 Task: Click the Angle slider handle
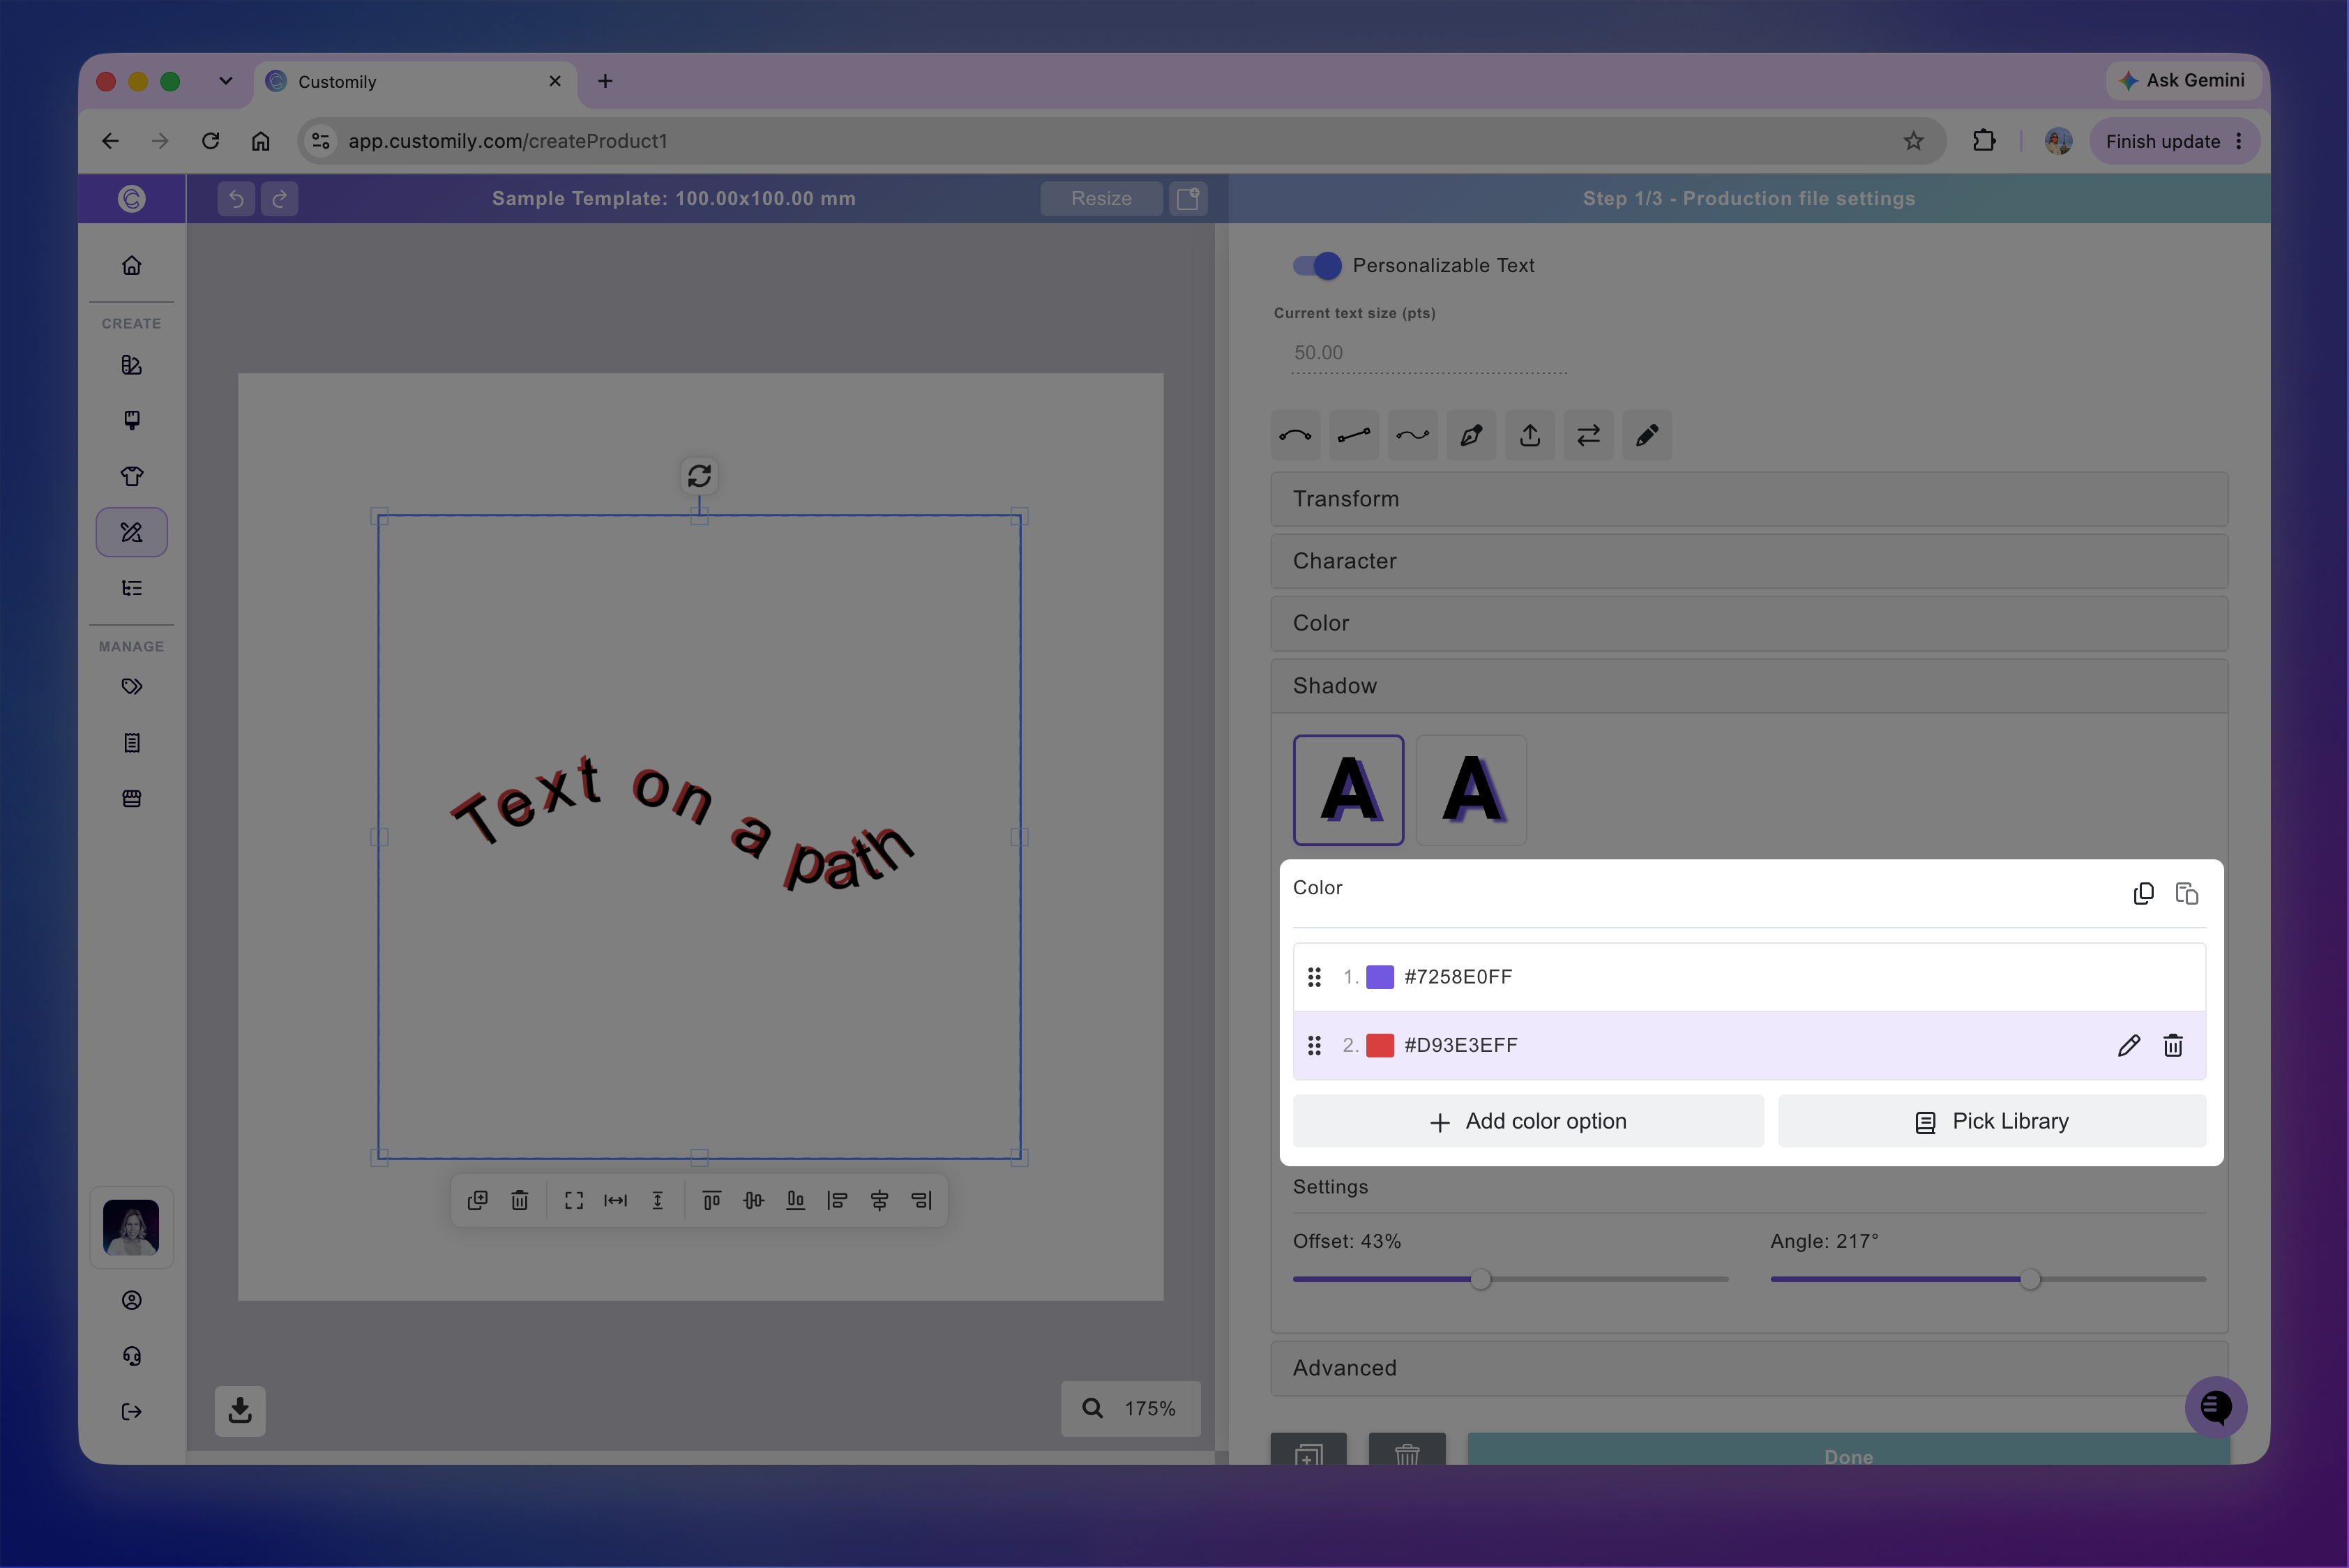click(2030, 1279)
